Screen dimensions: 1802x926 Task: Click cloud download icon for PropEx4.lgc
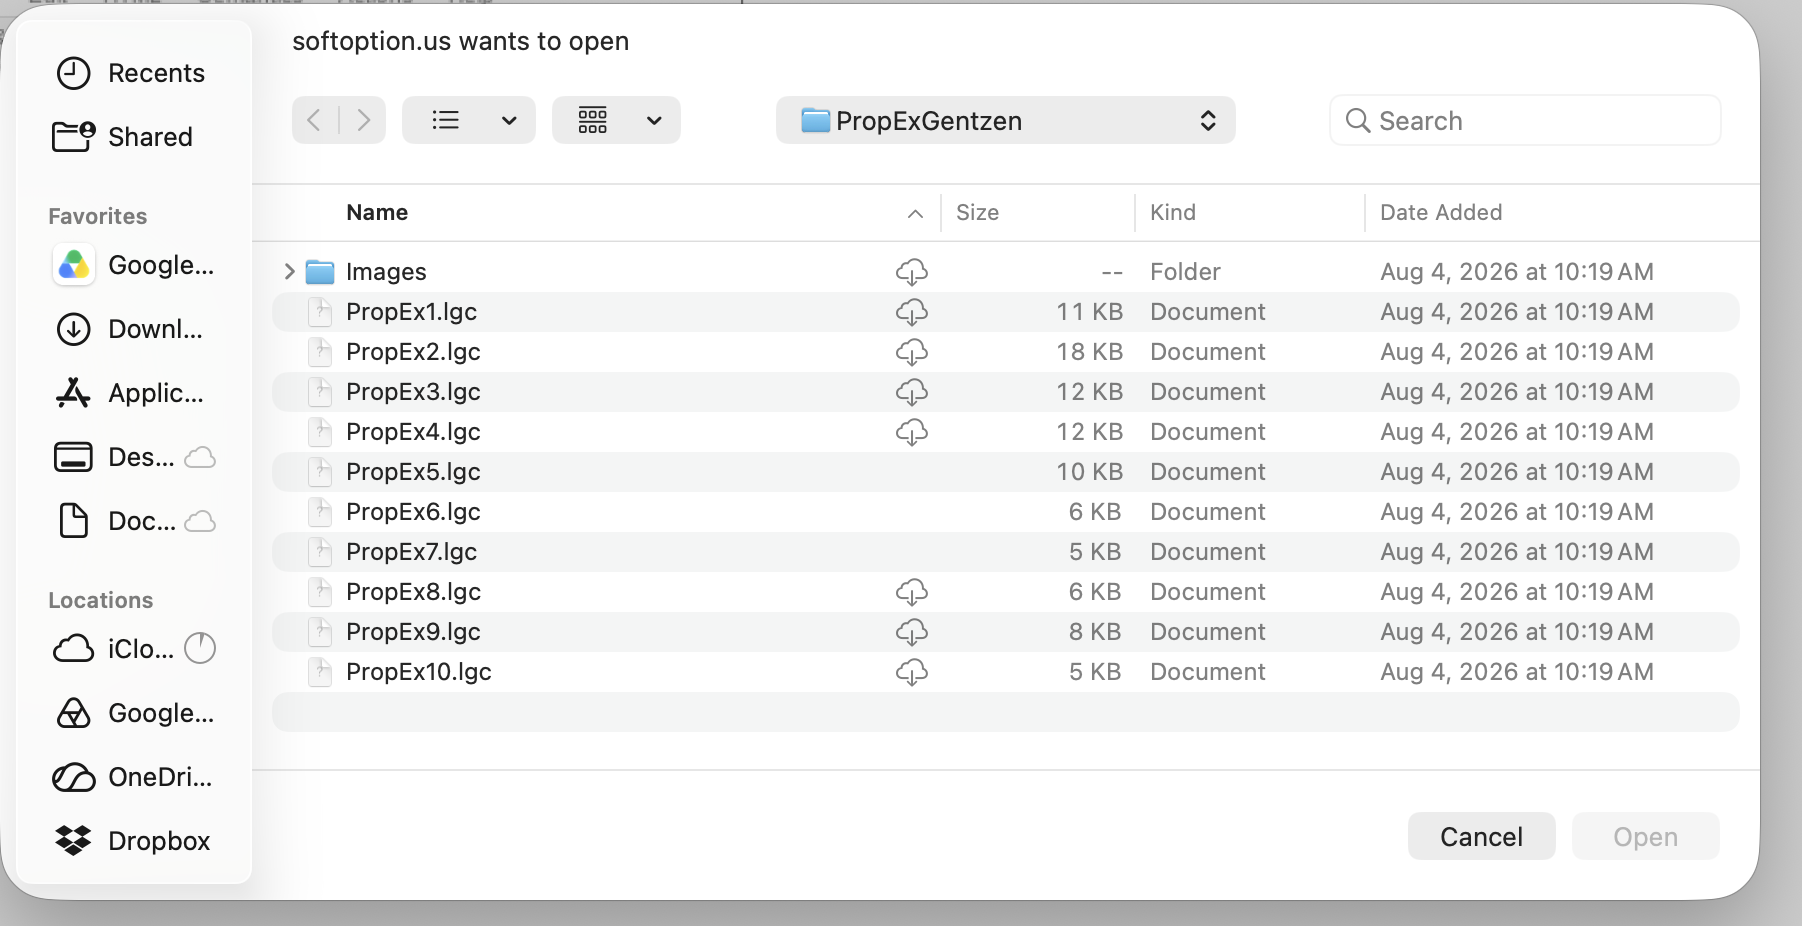(x=911, y=432)
